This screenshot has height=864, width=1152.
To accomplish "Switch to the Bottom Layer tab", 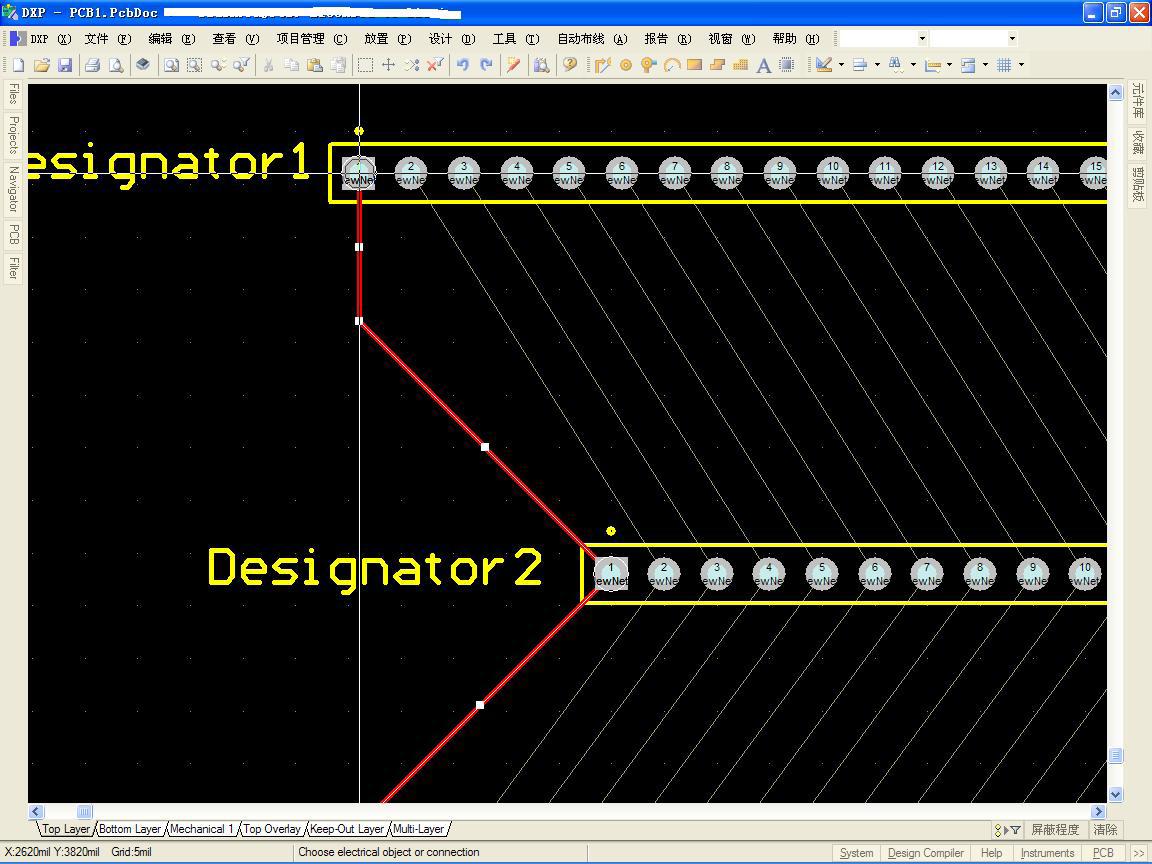I will (130, 829).
